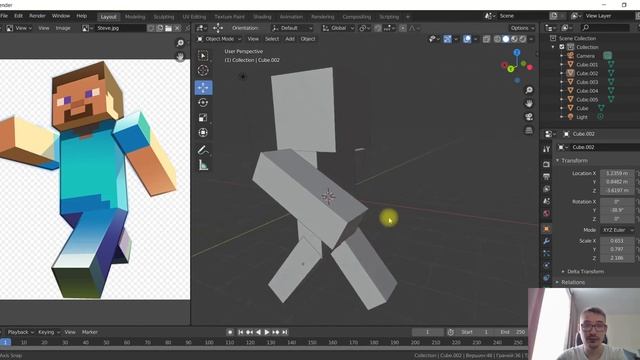Open the Tool properties tab icon
The width and height of the screenshot is (640, 360).
tap(547, 150)
